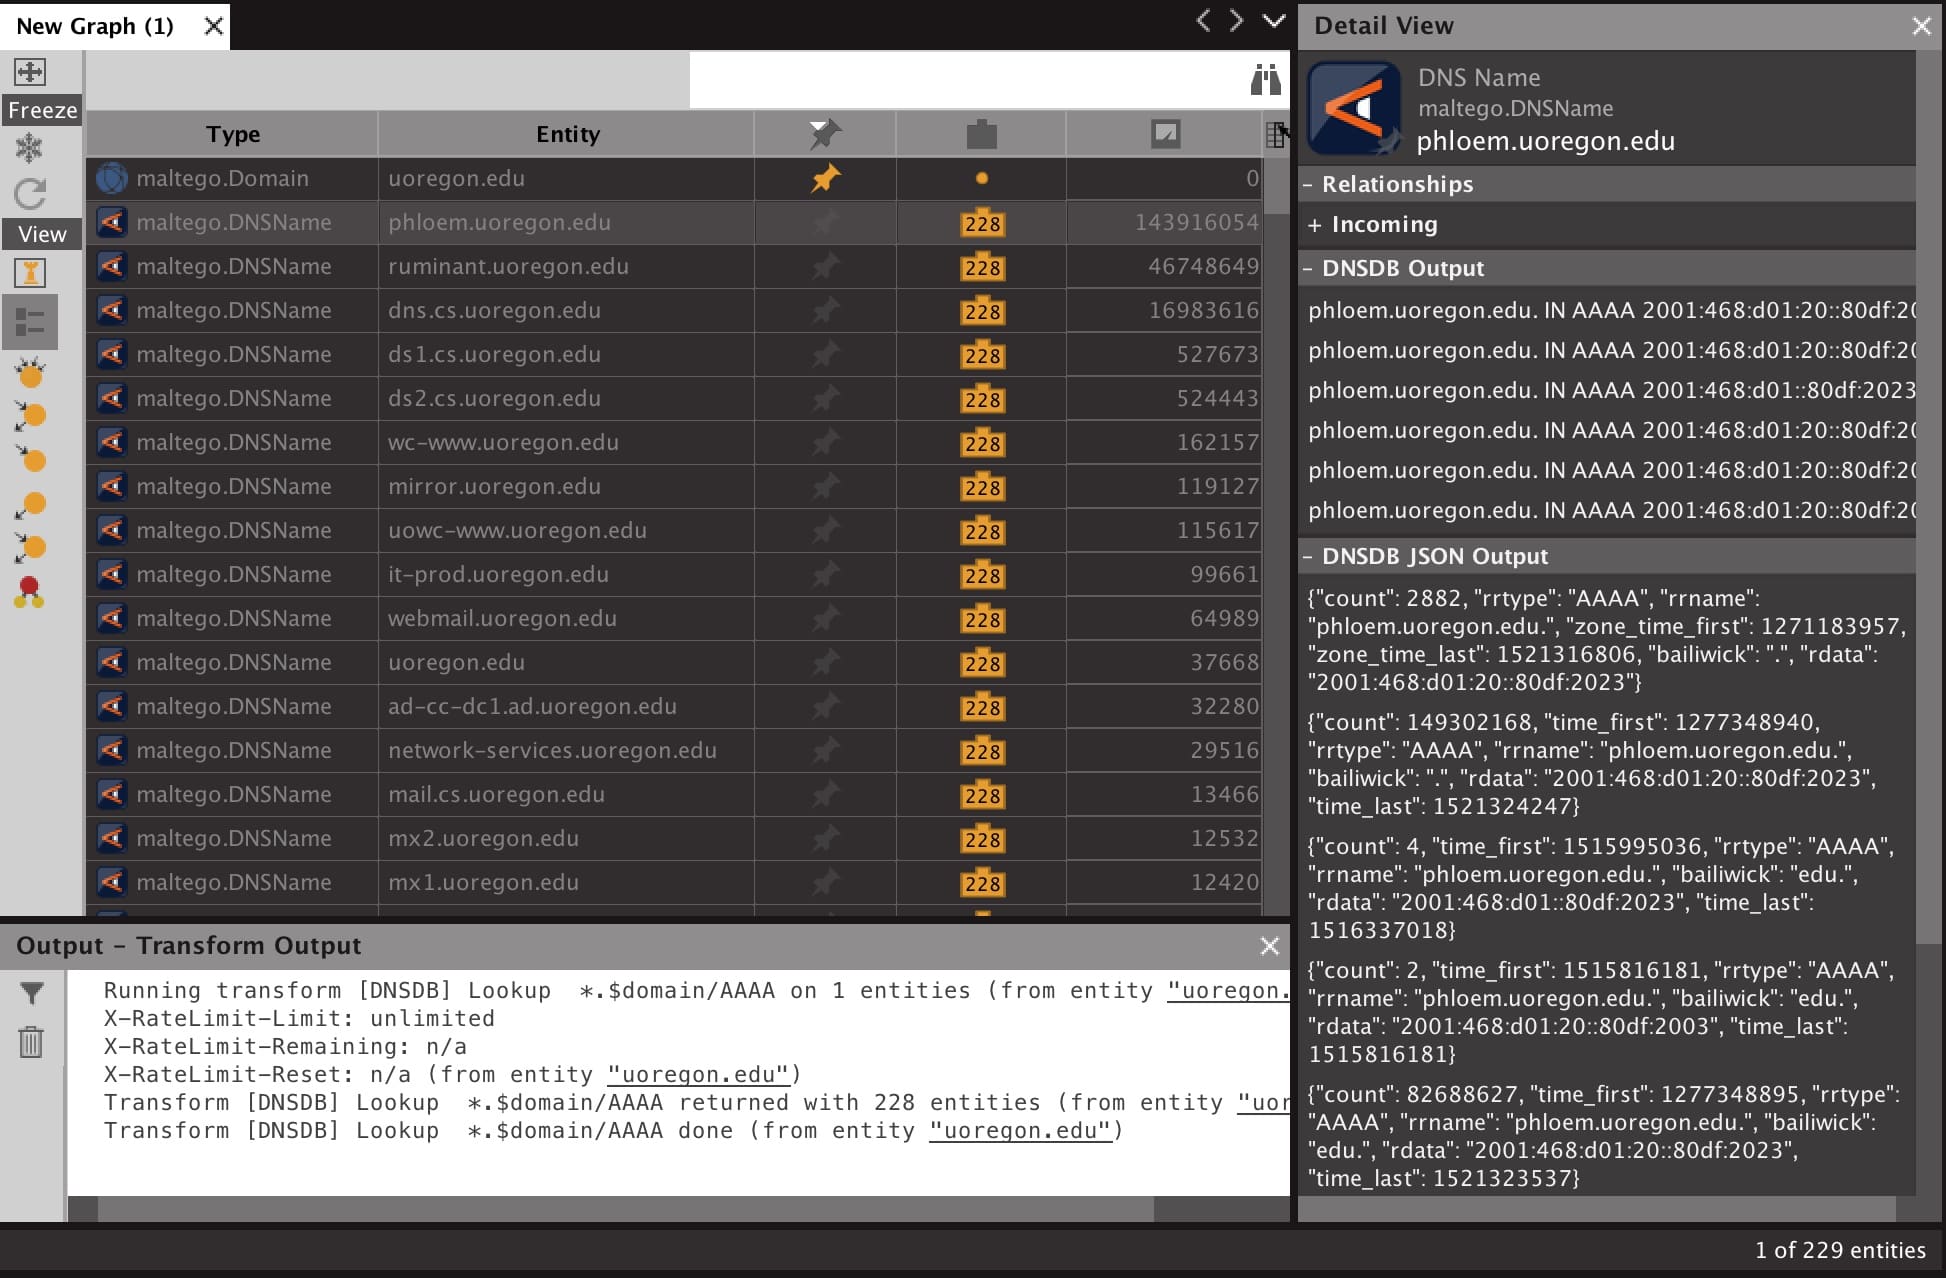Screen dimensions: 1946x1280
Task: Sort by the Entity column header
Action: 567,134
